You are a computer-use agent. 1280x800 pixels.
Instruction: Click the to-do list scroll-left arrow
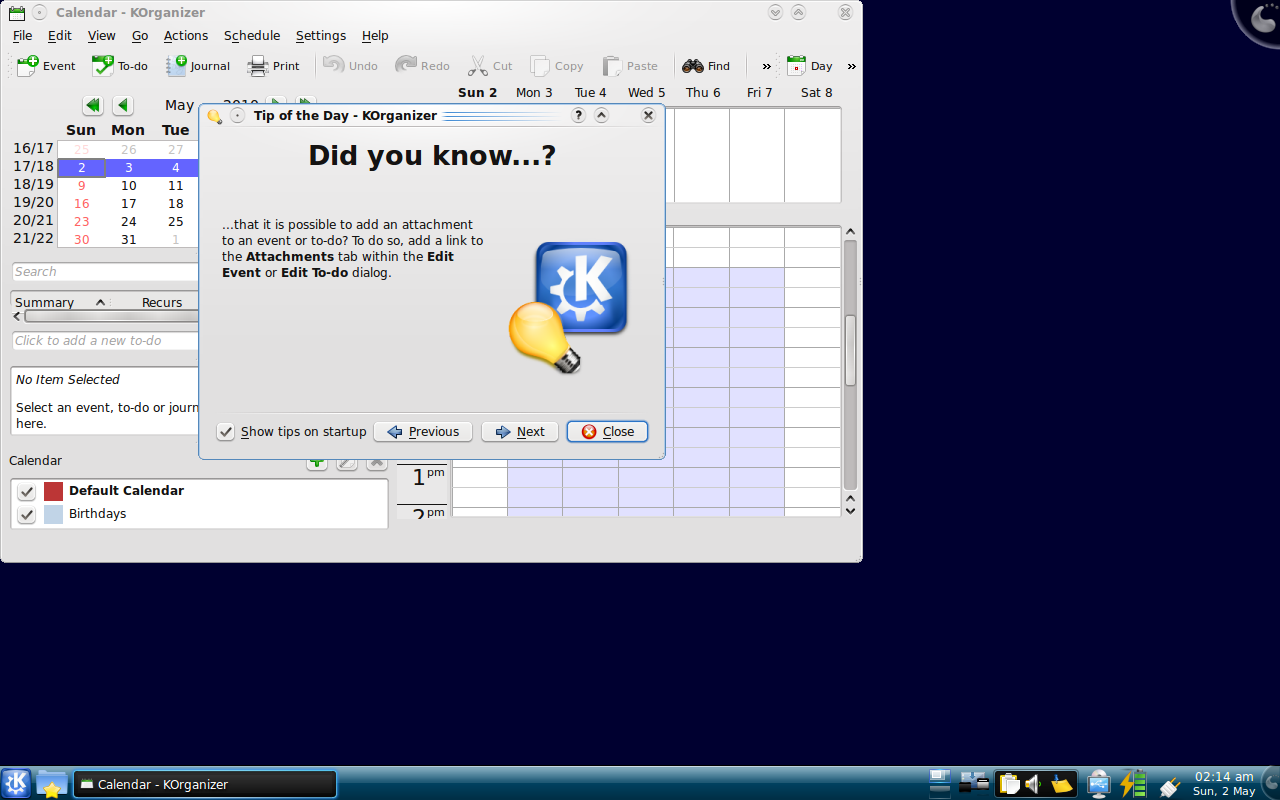pyautogui.click(x=17, y=316)
